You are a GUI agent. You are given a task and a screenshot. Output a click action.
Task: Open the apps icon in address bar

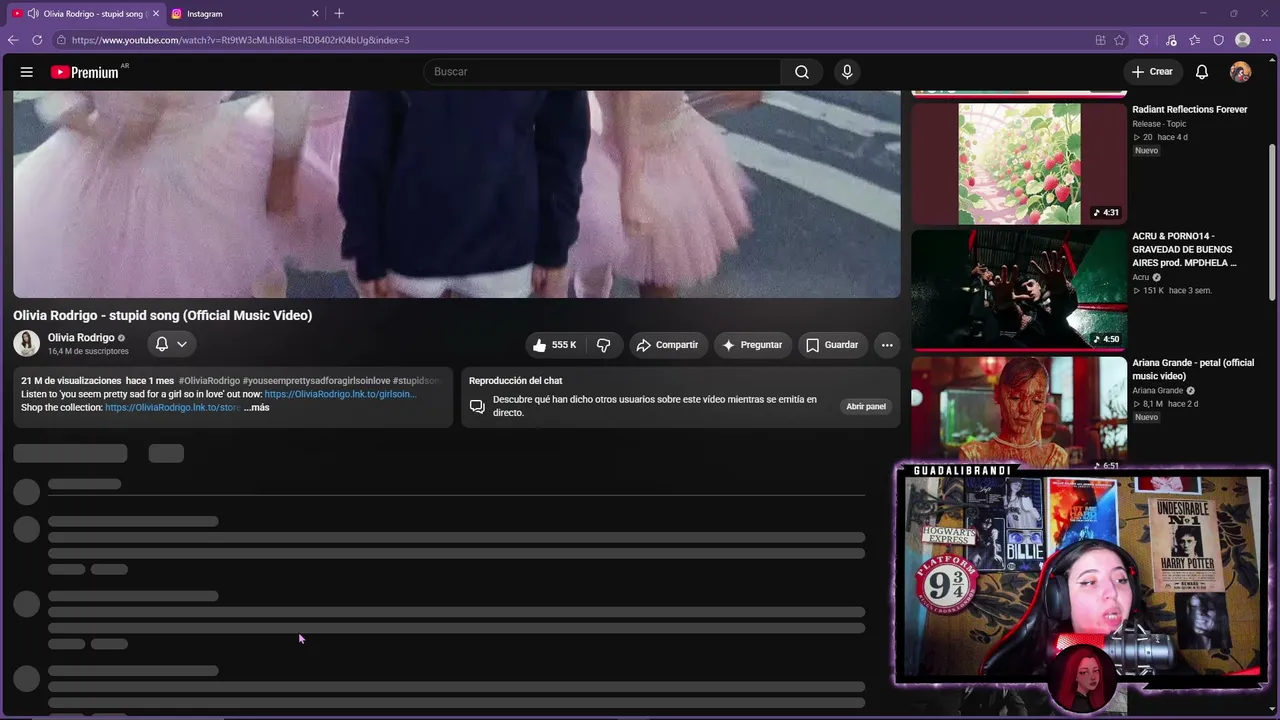click(x=1100, y=40)
